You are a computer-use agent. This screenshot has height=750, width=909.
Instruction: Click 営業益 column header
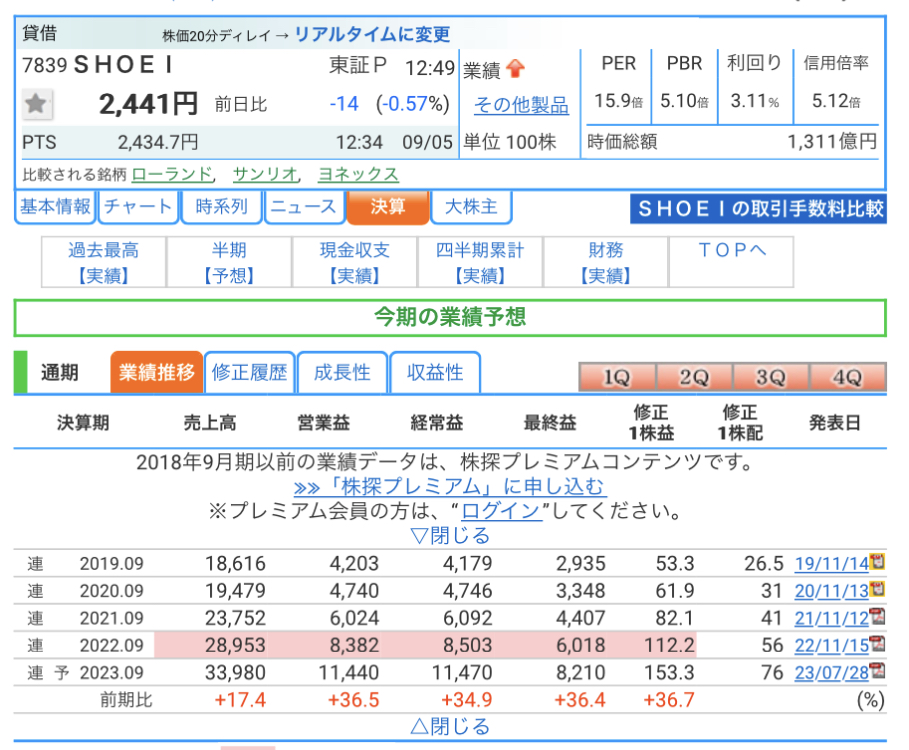[x=323, y=423]
